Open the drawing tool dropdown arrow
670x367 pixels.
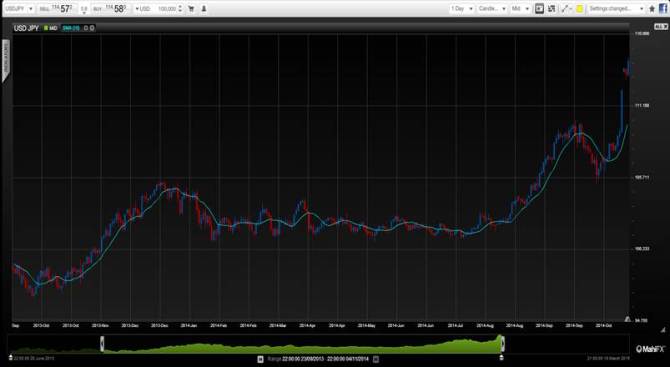[x=571, y=9]
